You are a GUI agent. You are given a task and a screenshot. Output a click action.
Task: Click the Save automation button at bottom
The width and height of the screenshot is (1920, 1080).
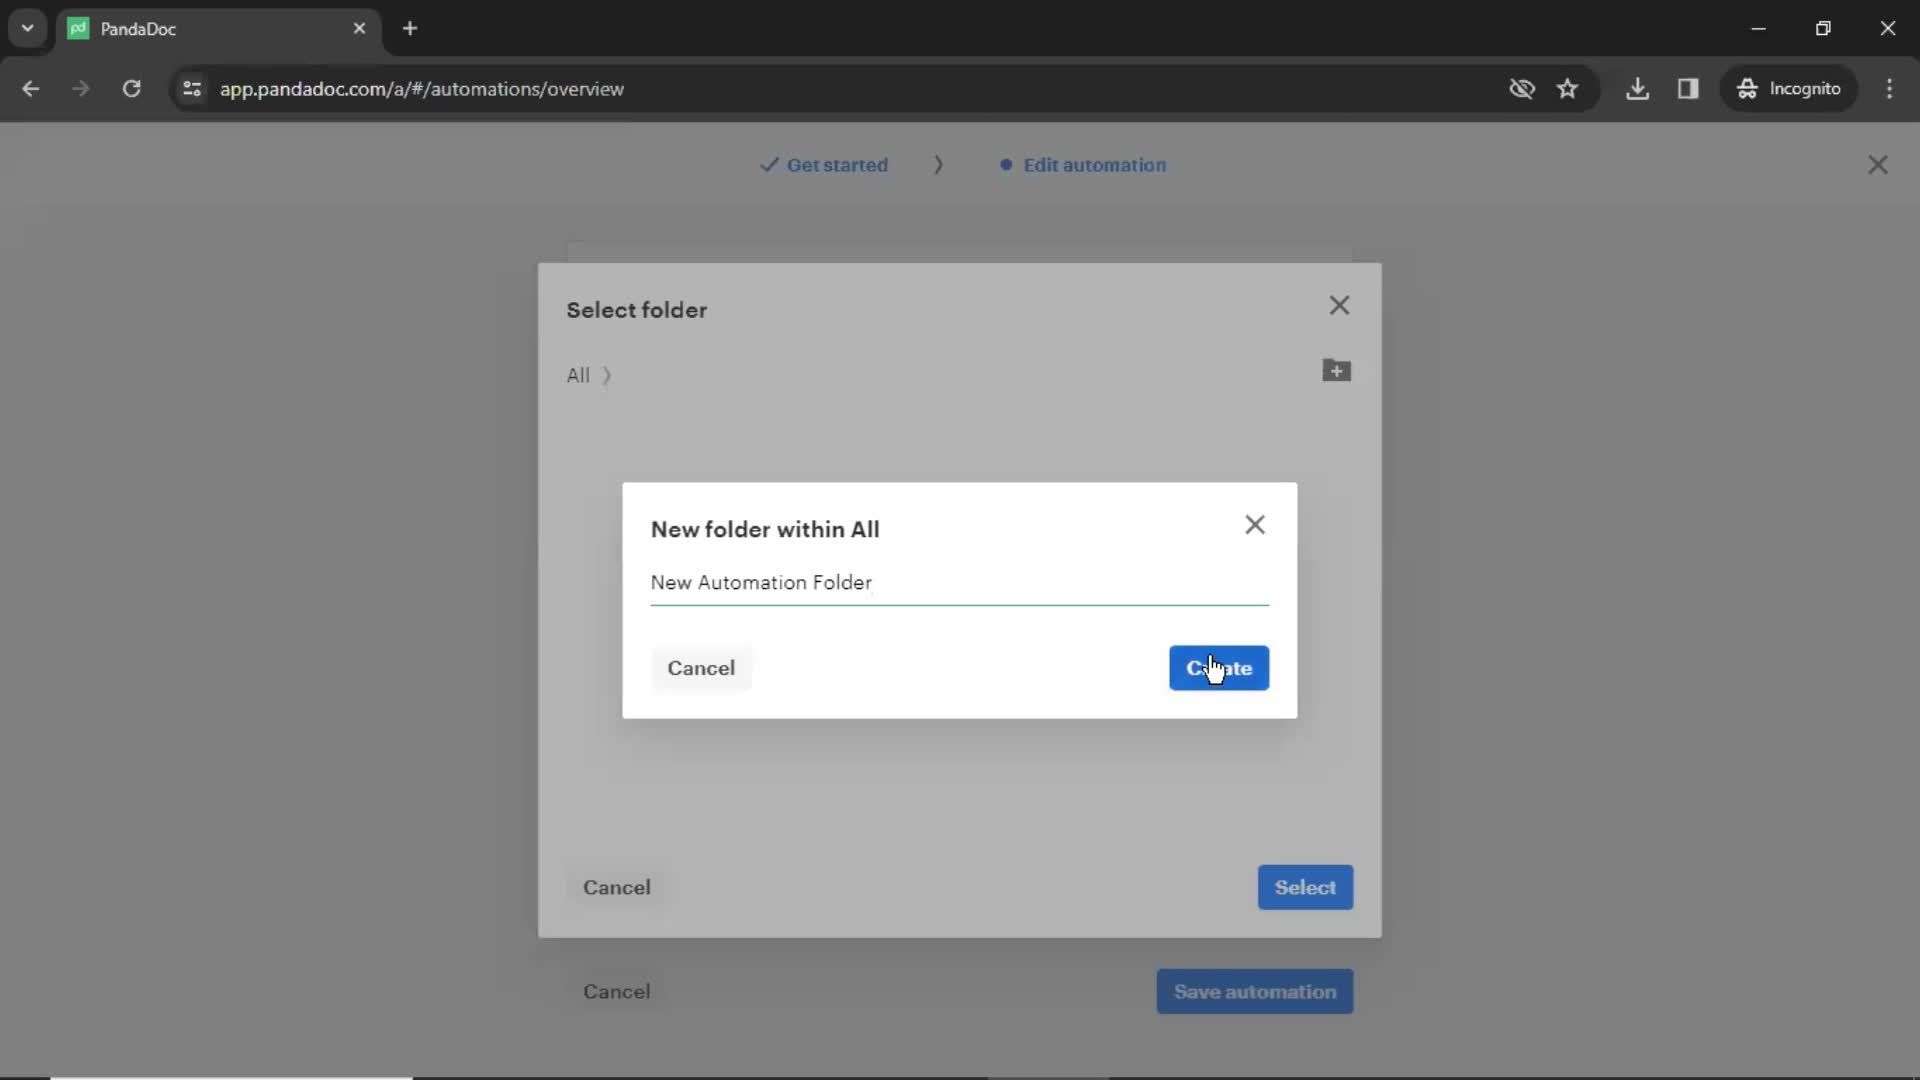coord(1254,992)
